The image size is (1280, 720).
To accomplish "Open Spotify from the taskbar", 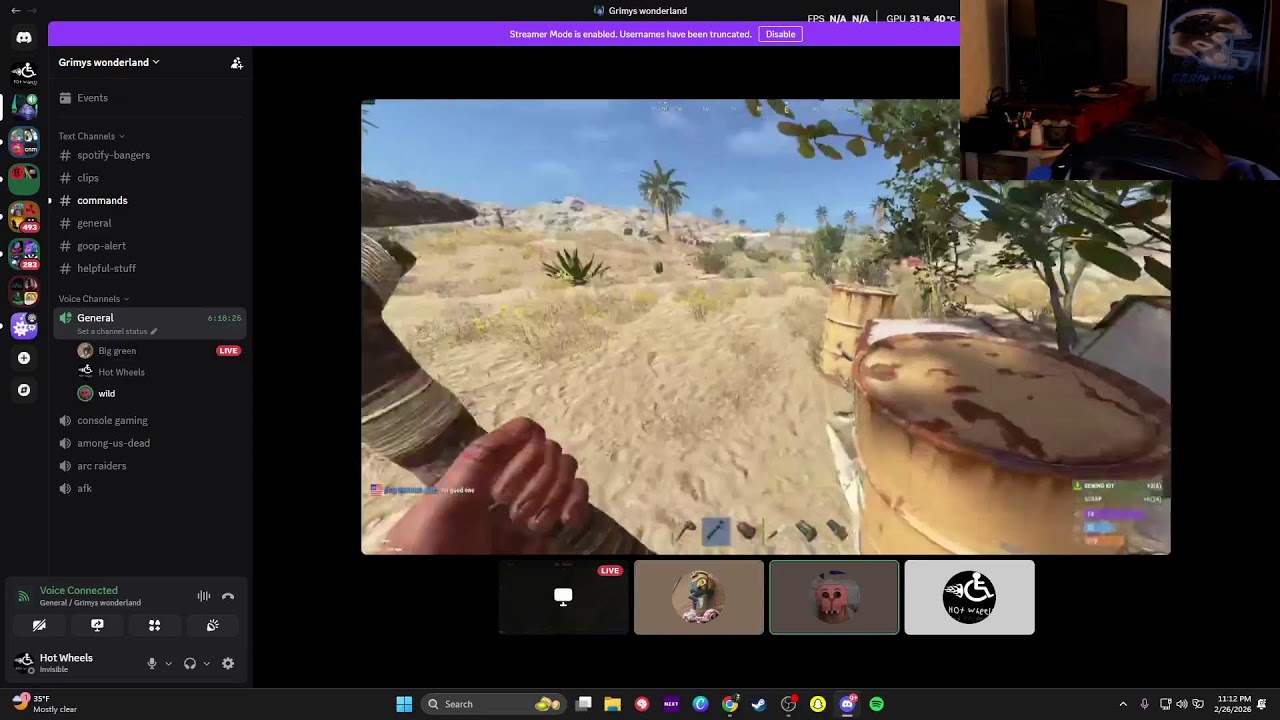I will tap(877, 704).
